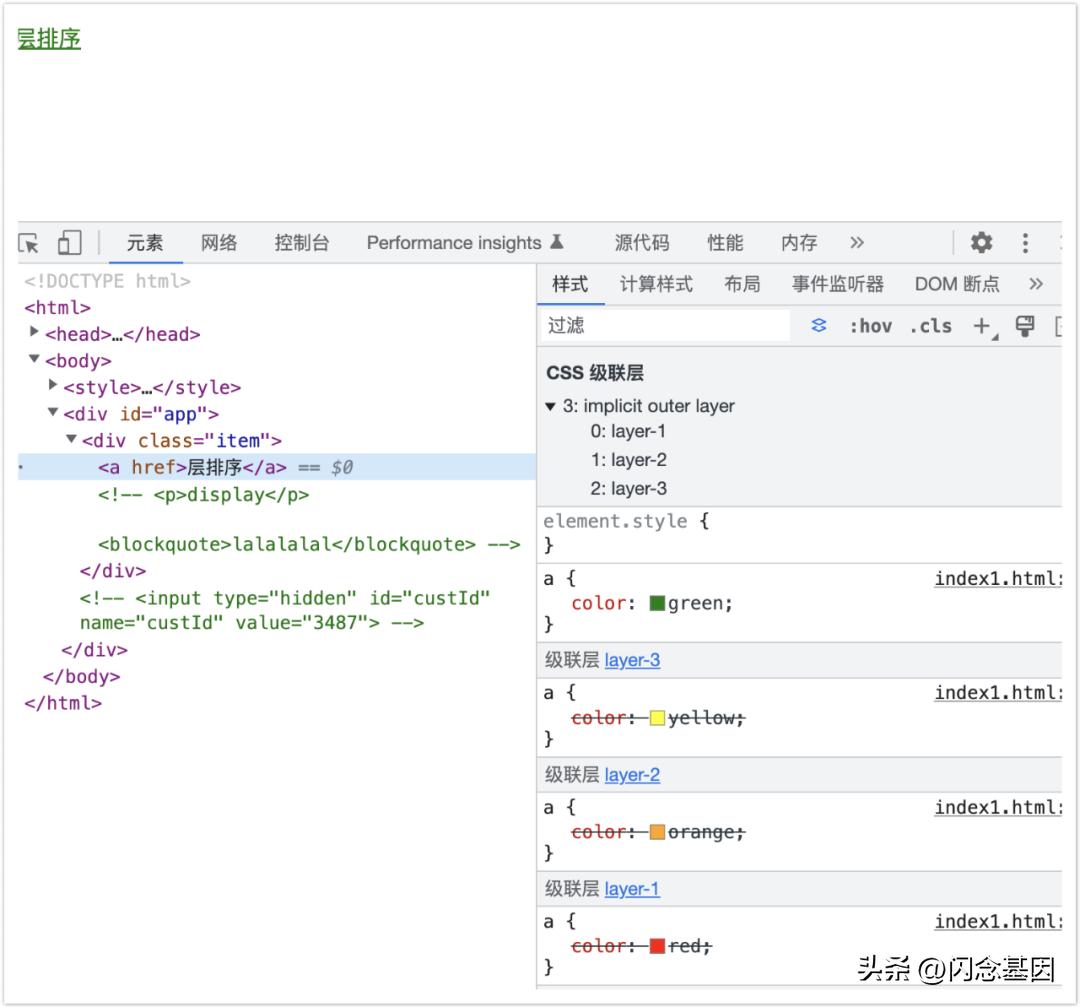Viewport: 1080px width, 1007px height.
Task: Click the 层排序 link on the page
Action: (49, 39)
